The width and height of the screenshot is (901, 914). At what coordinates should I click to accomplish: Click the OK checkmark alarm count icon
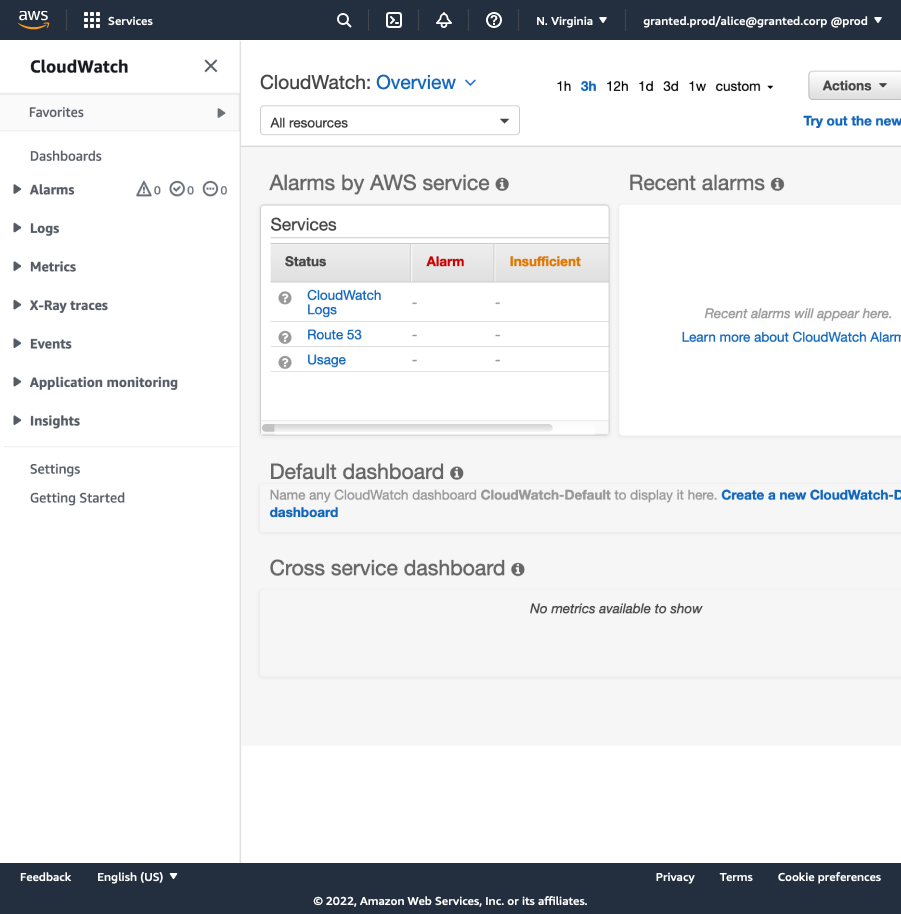coord(177,189)
